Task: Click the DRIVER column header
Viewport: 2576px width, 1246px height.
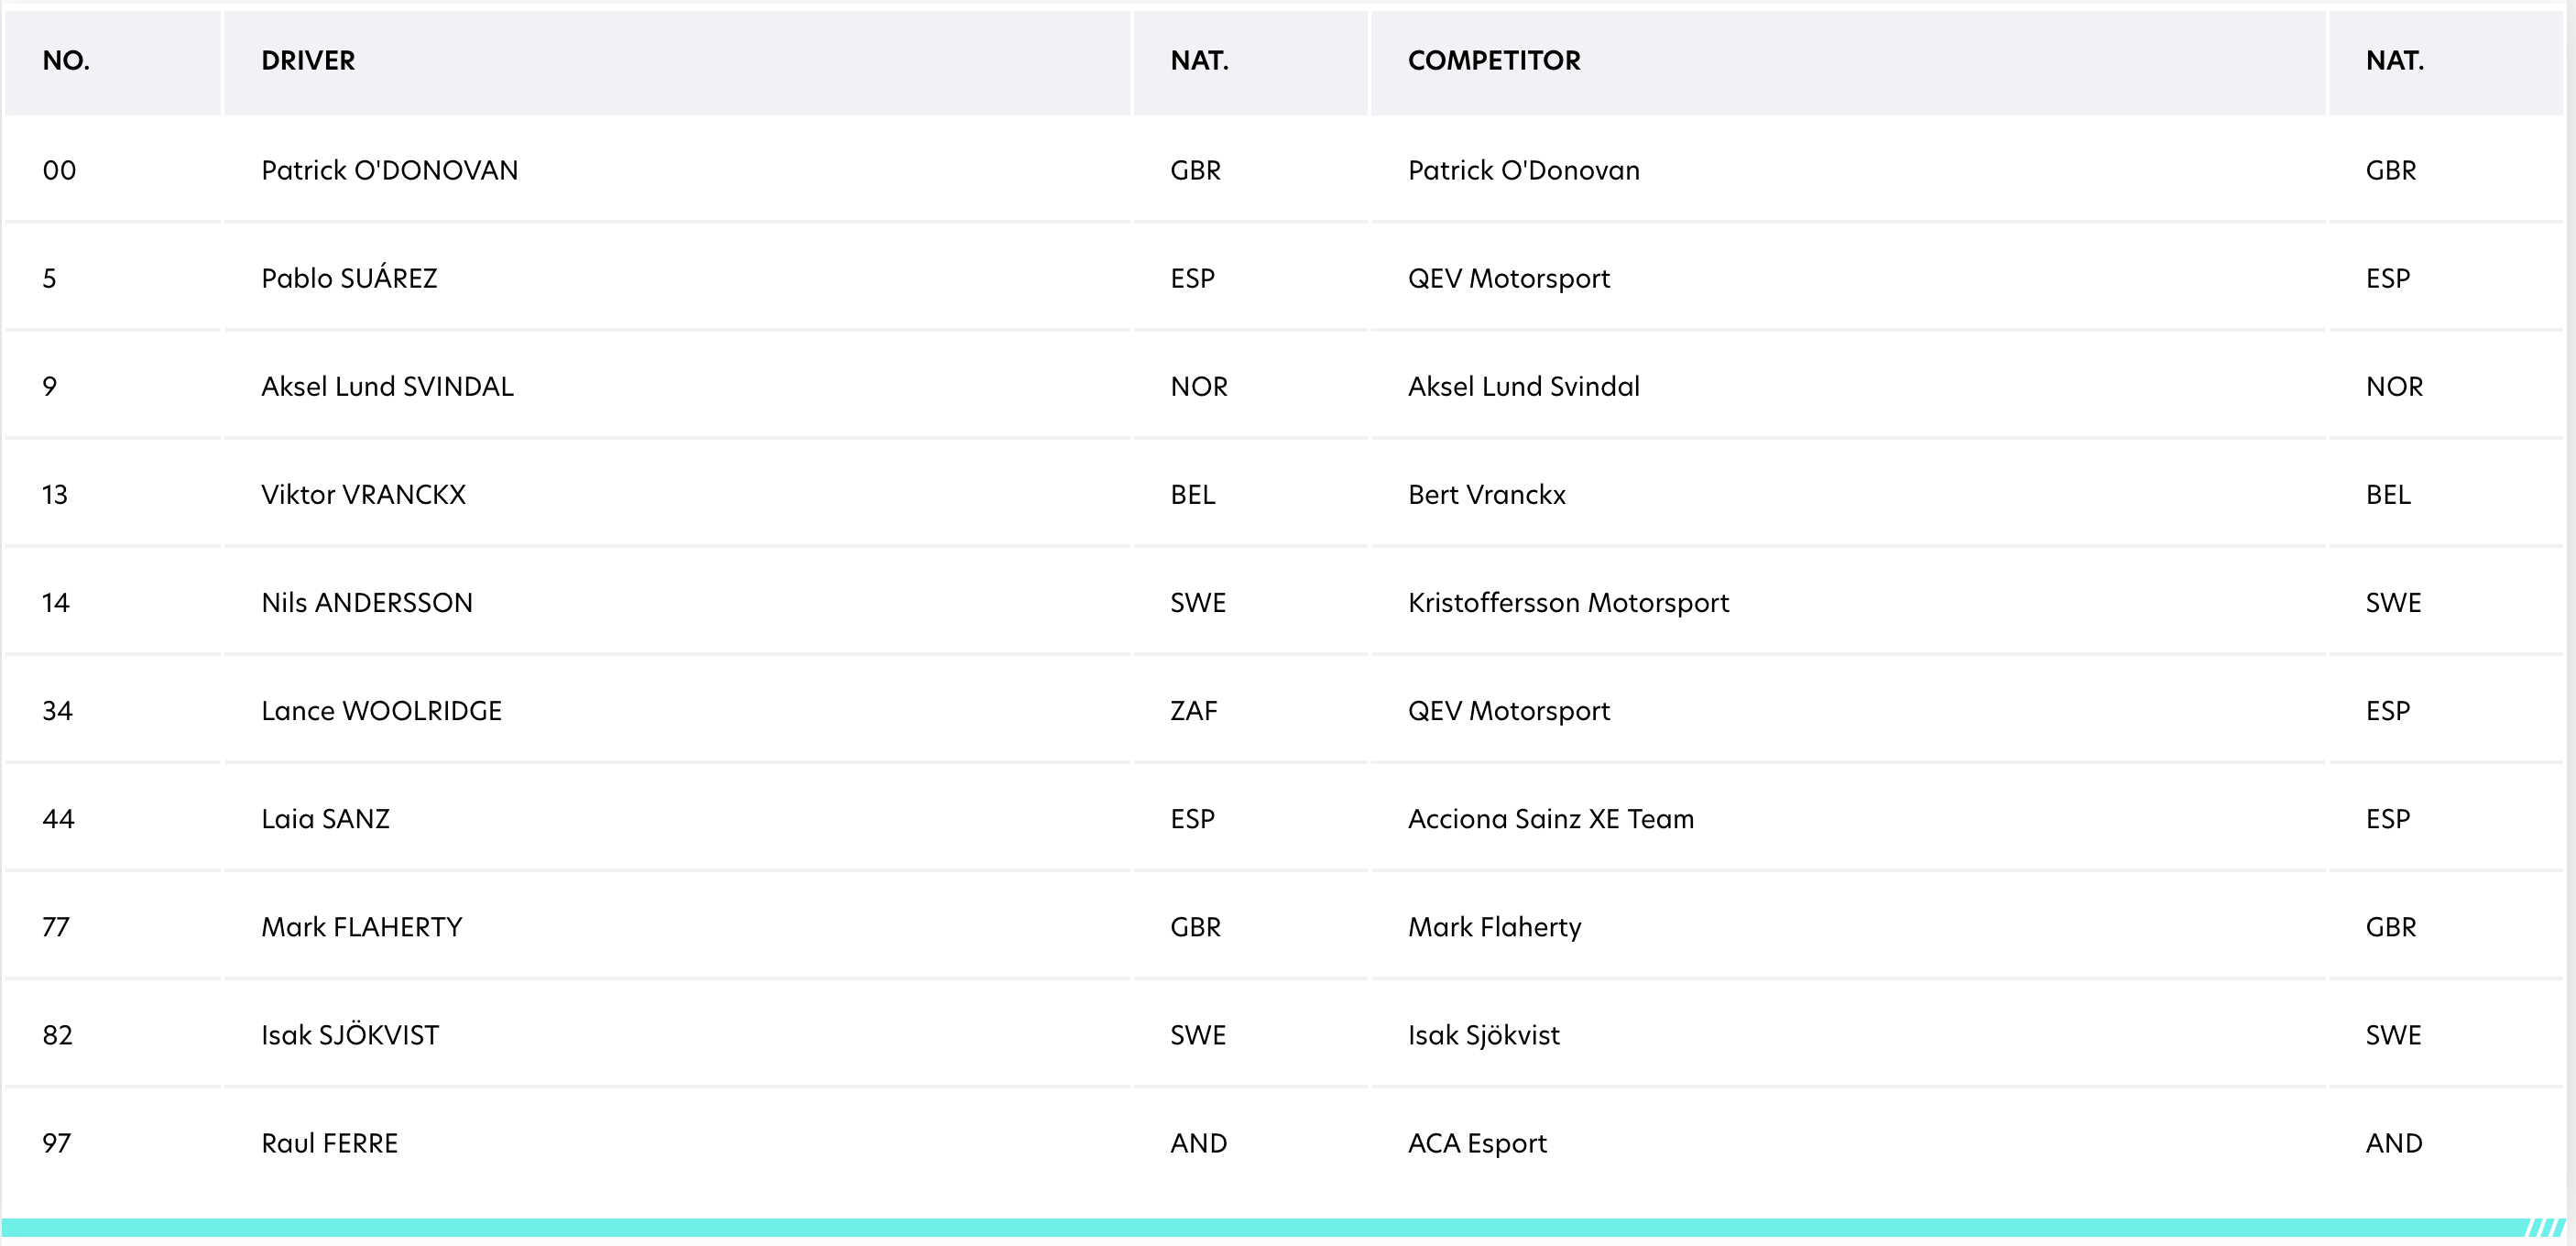Action: click(308, 61)
